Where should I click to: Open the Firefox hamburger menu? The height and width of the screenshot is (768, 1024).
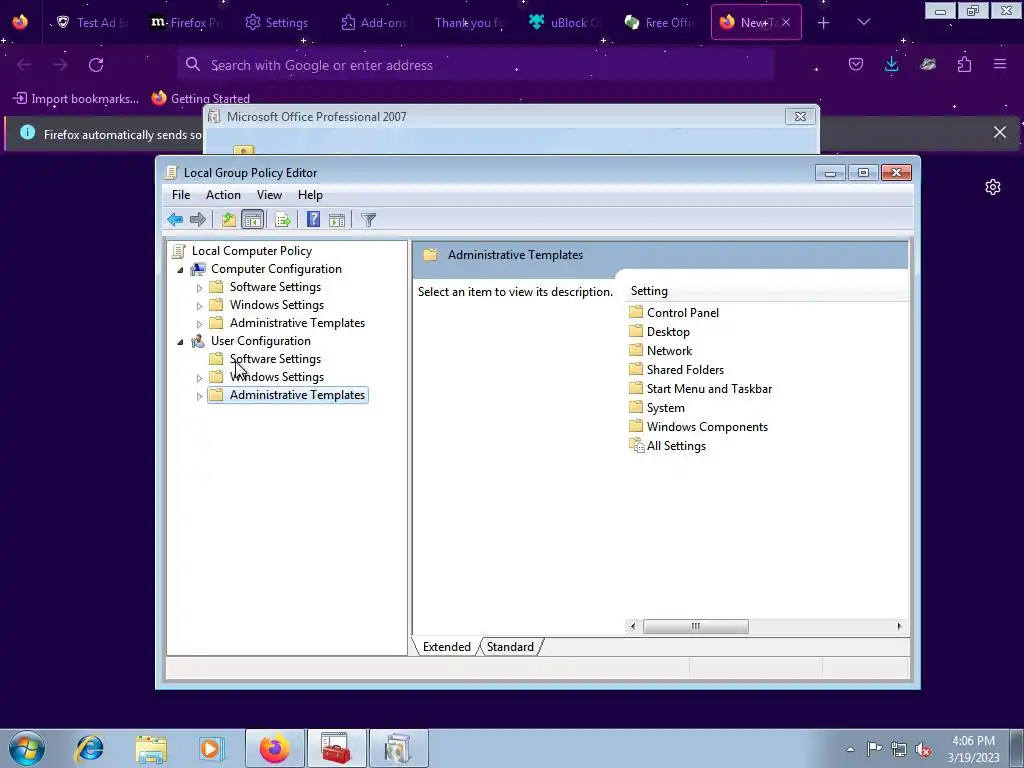point(1000,64)
